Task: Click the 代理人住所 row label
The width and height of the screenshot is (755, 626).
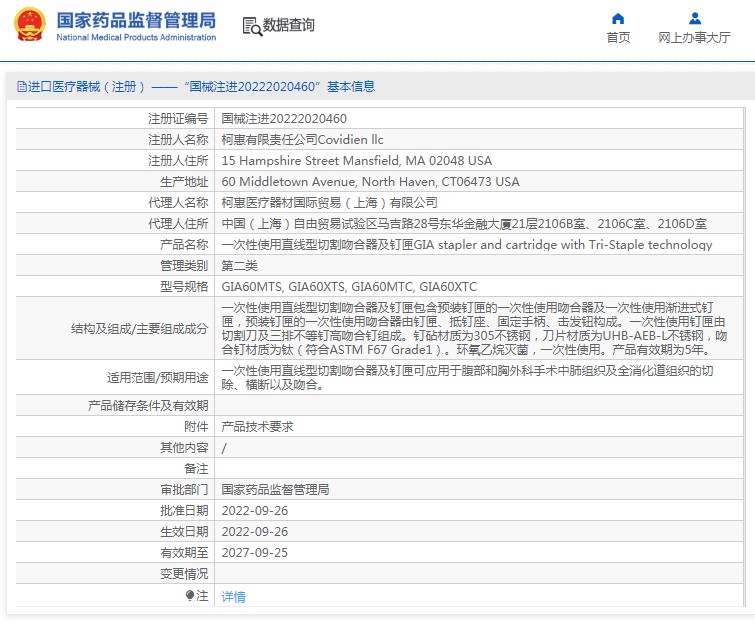Action: point(178,224)
